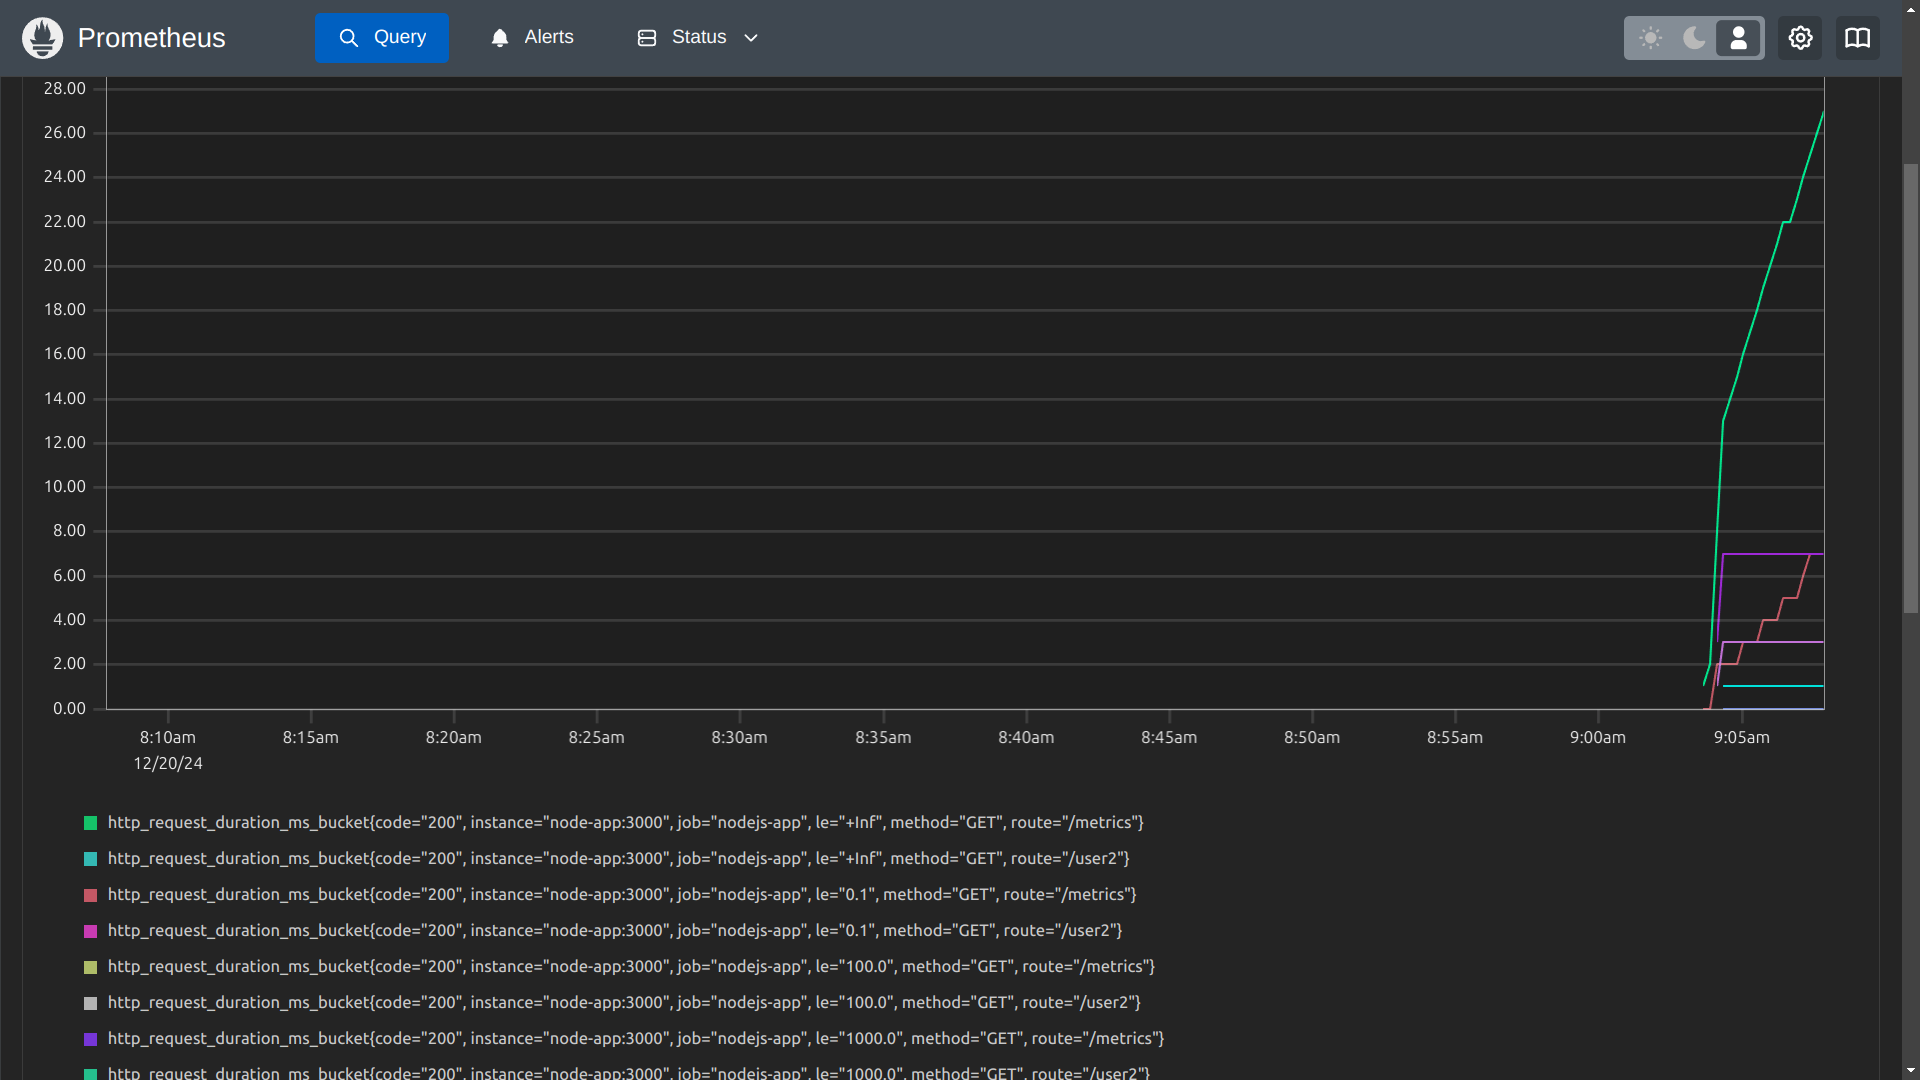Select legend entry le="+Inf" route="/user2"
This screenshot has width=1920, height=1080.
pyautogui.click(x=619, y=859)
